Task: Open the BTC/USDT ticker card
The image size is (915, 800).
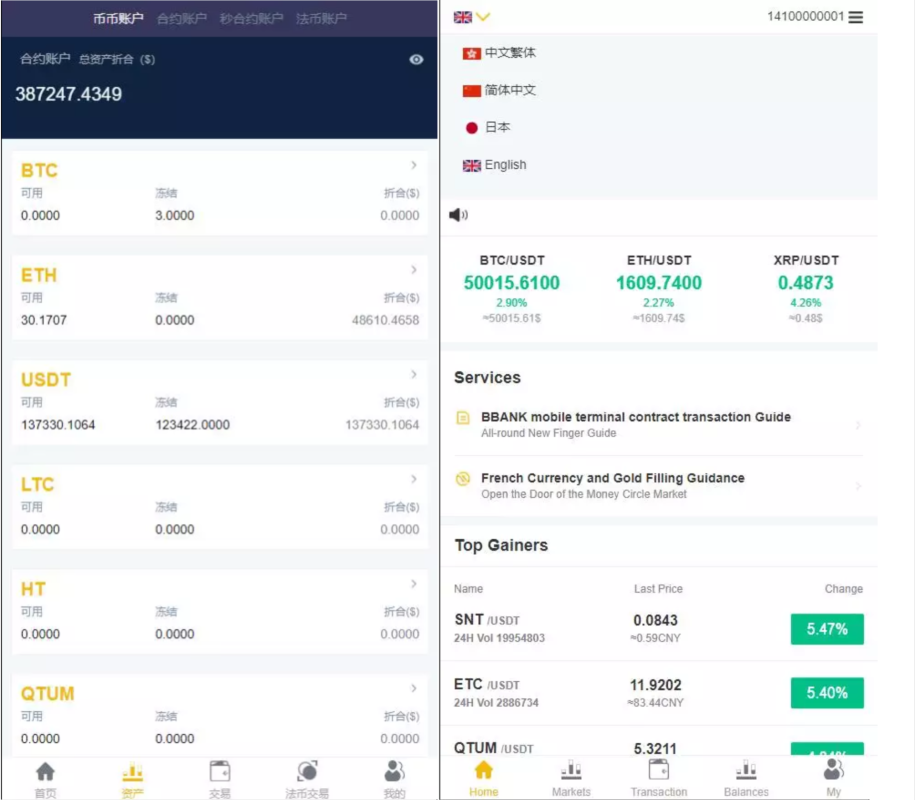Action: point(512,289)
